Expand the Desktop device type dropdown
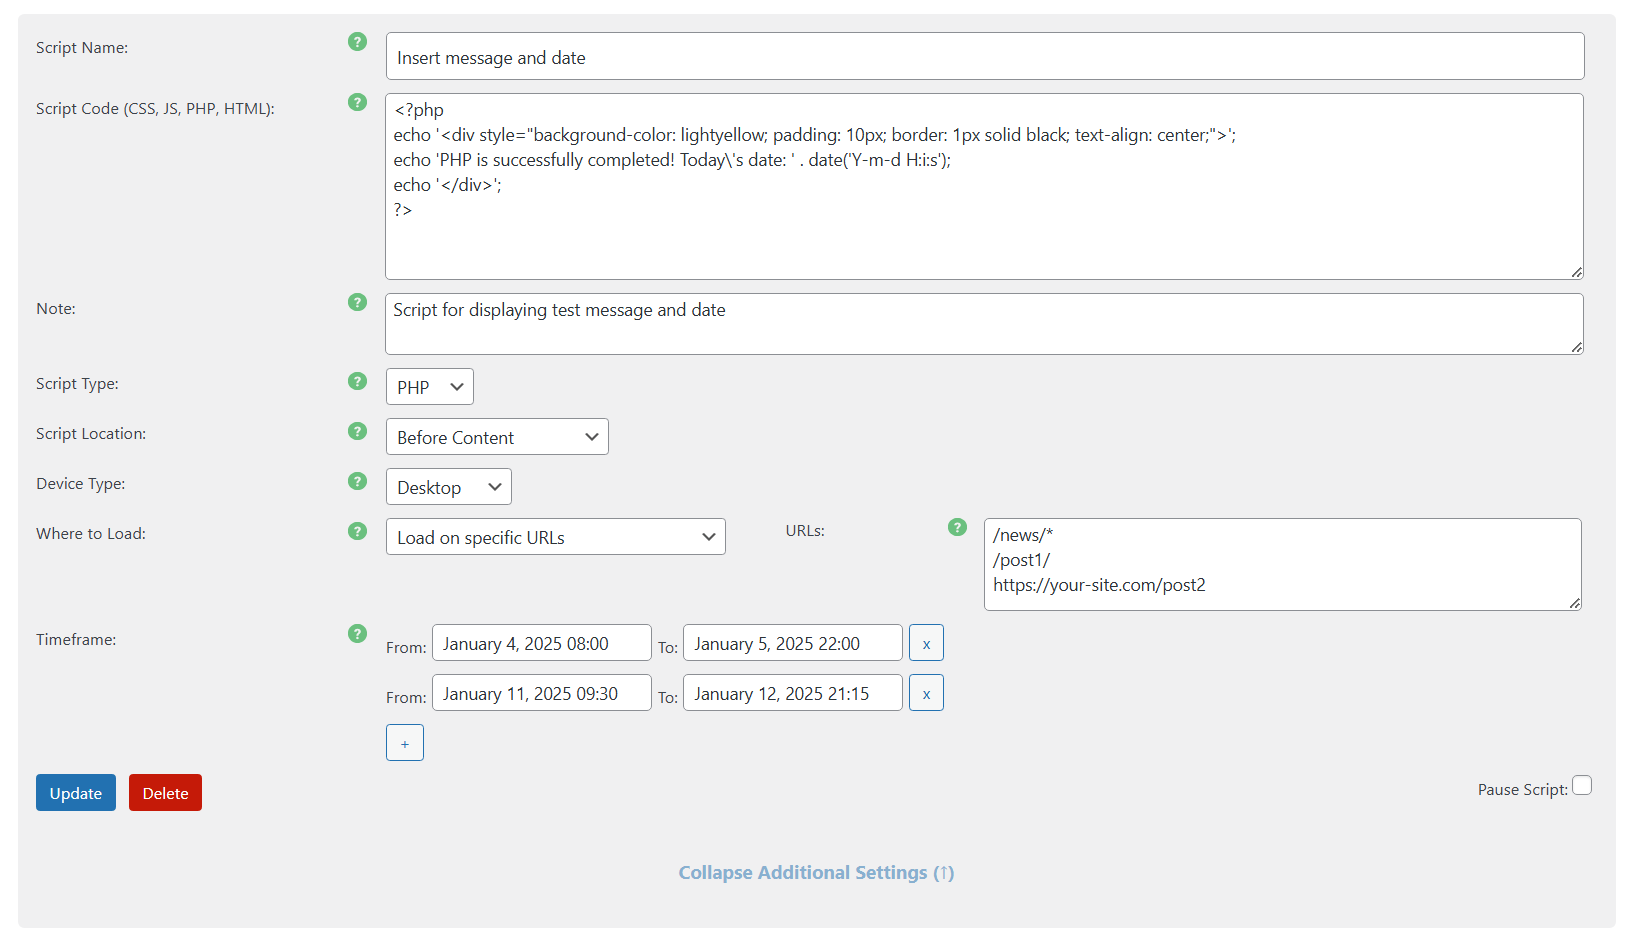Image resolution: width=1630 pixels, height=940 pixels. click(x=448, y=487)
